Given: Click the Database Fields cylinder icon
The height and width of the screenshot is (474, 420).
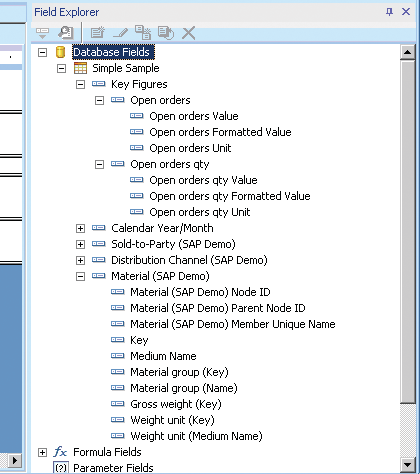Looking at the screenshot, I should pos(60,52).
